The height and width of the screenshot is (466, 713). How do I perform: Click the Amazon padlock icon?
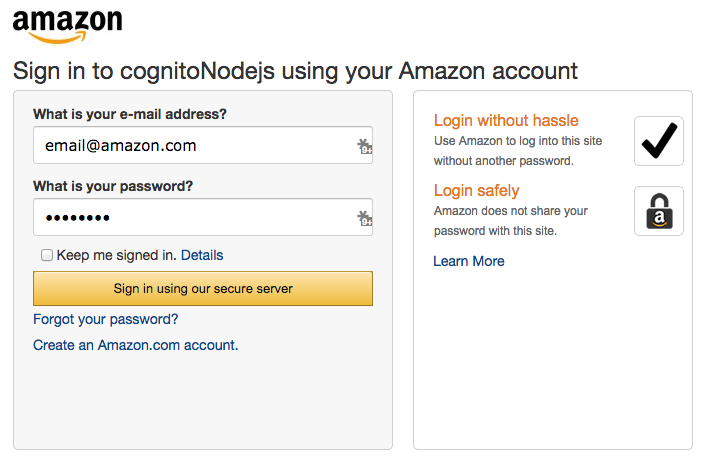pos(659,211)
